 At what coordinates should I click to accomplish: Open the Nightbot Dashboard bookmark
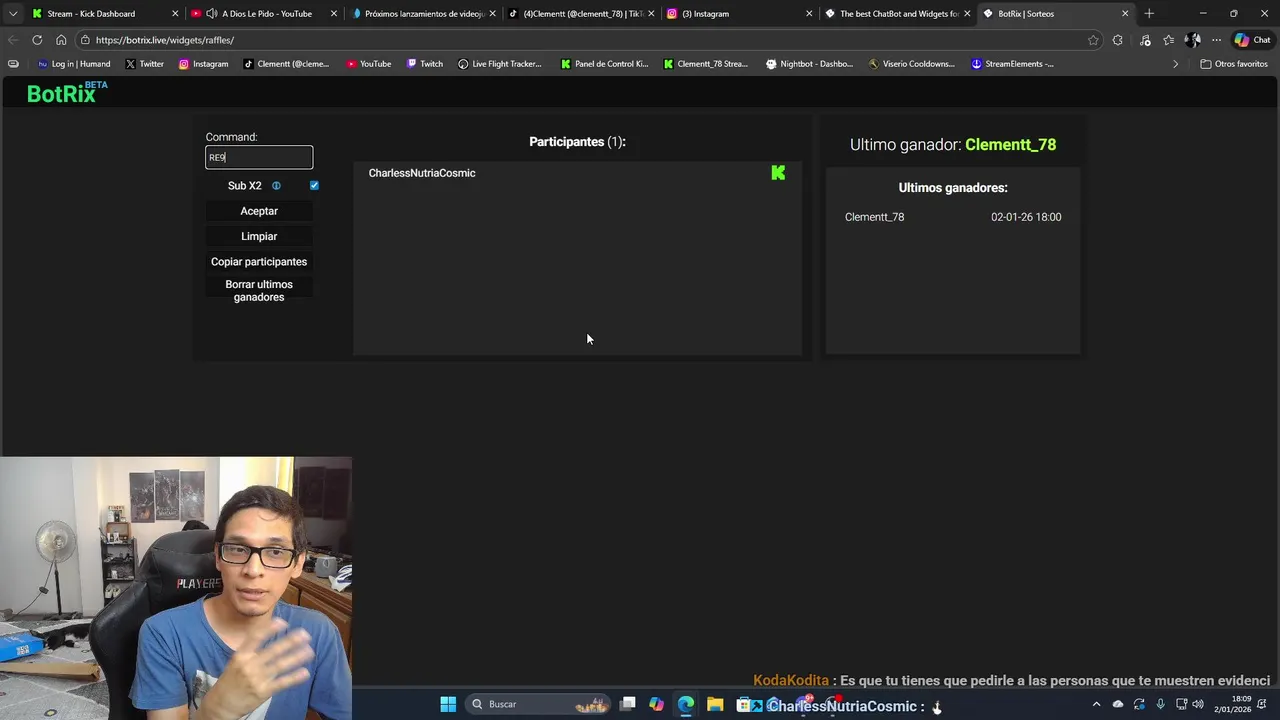coord(810,64)
